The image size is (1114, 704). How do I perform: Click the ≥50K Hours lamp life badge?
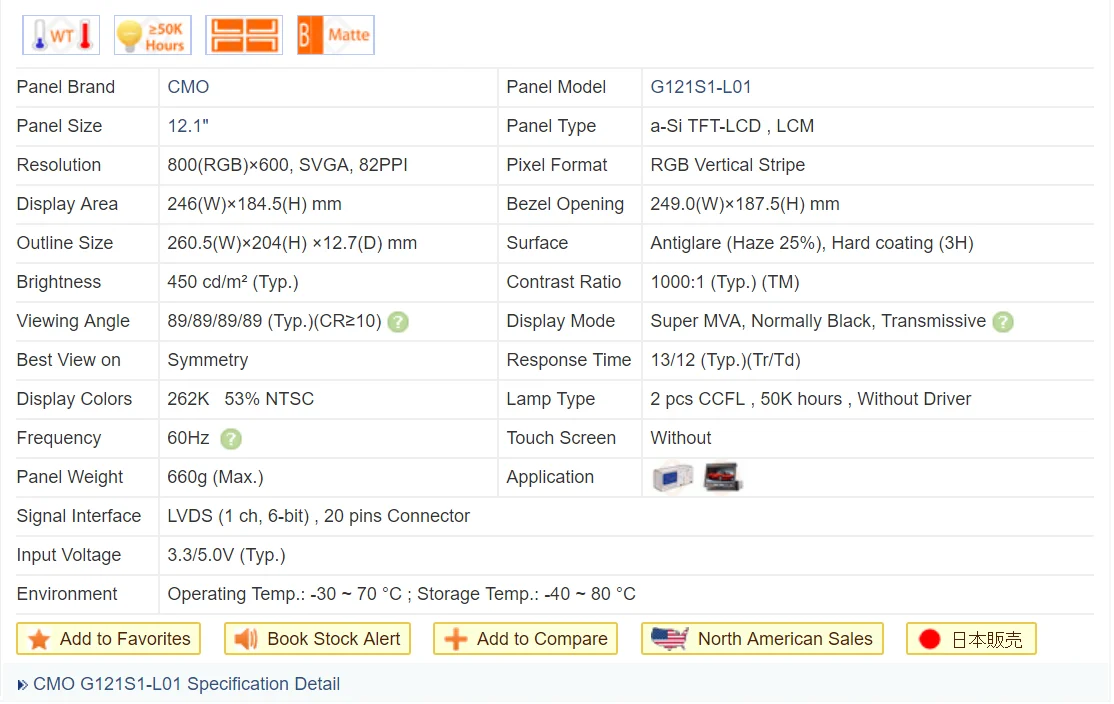click(x=153, y=35)
